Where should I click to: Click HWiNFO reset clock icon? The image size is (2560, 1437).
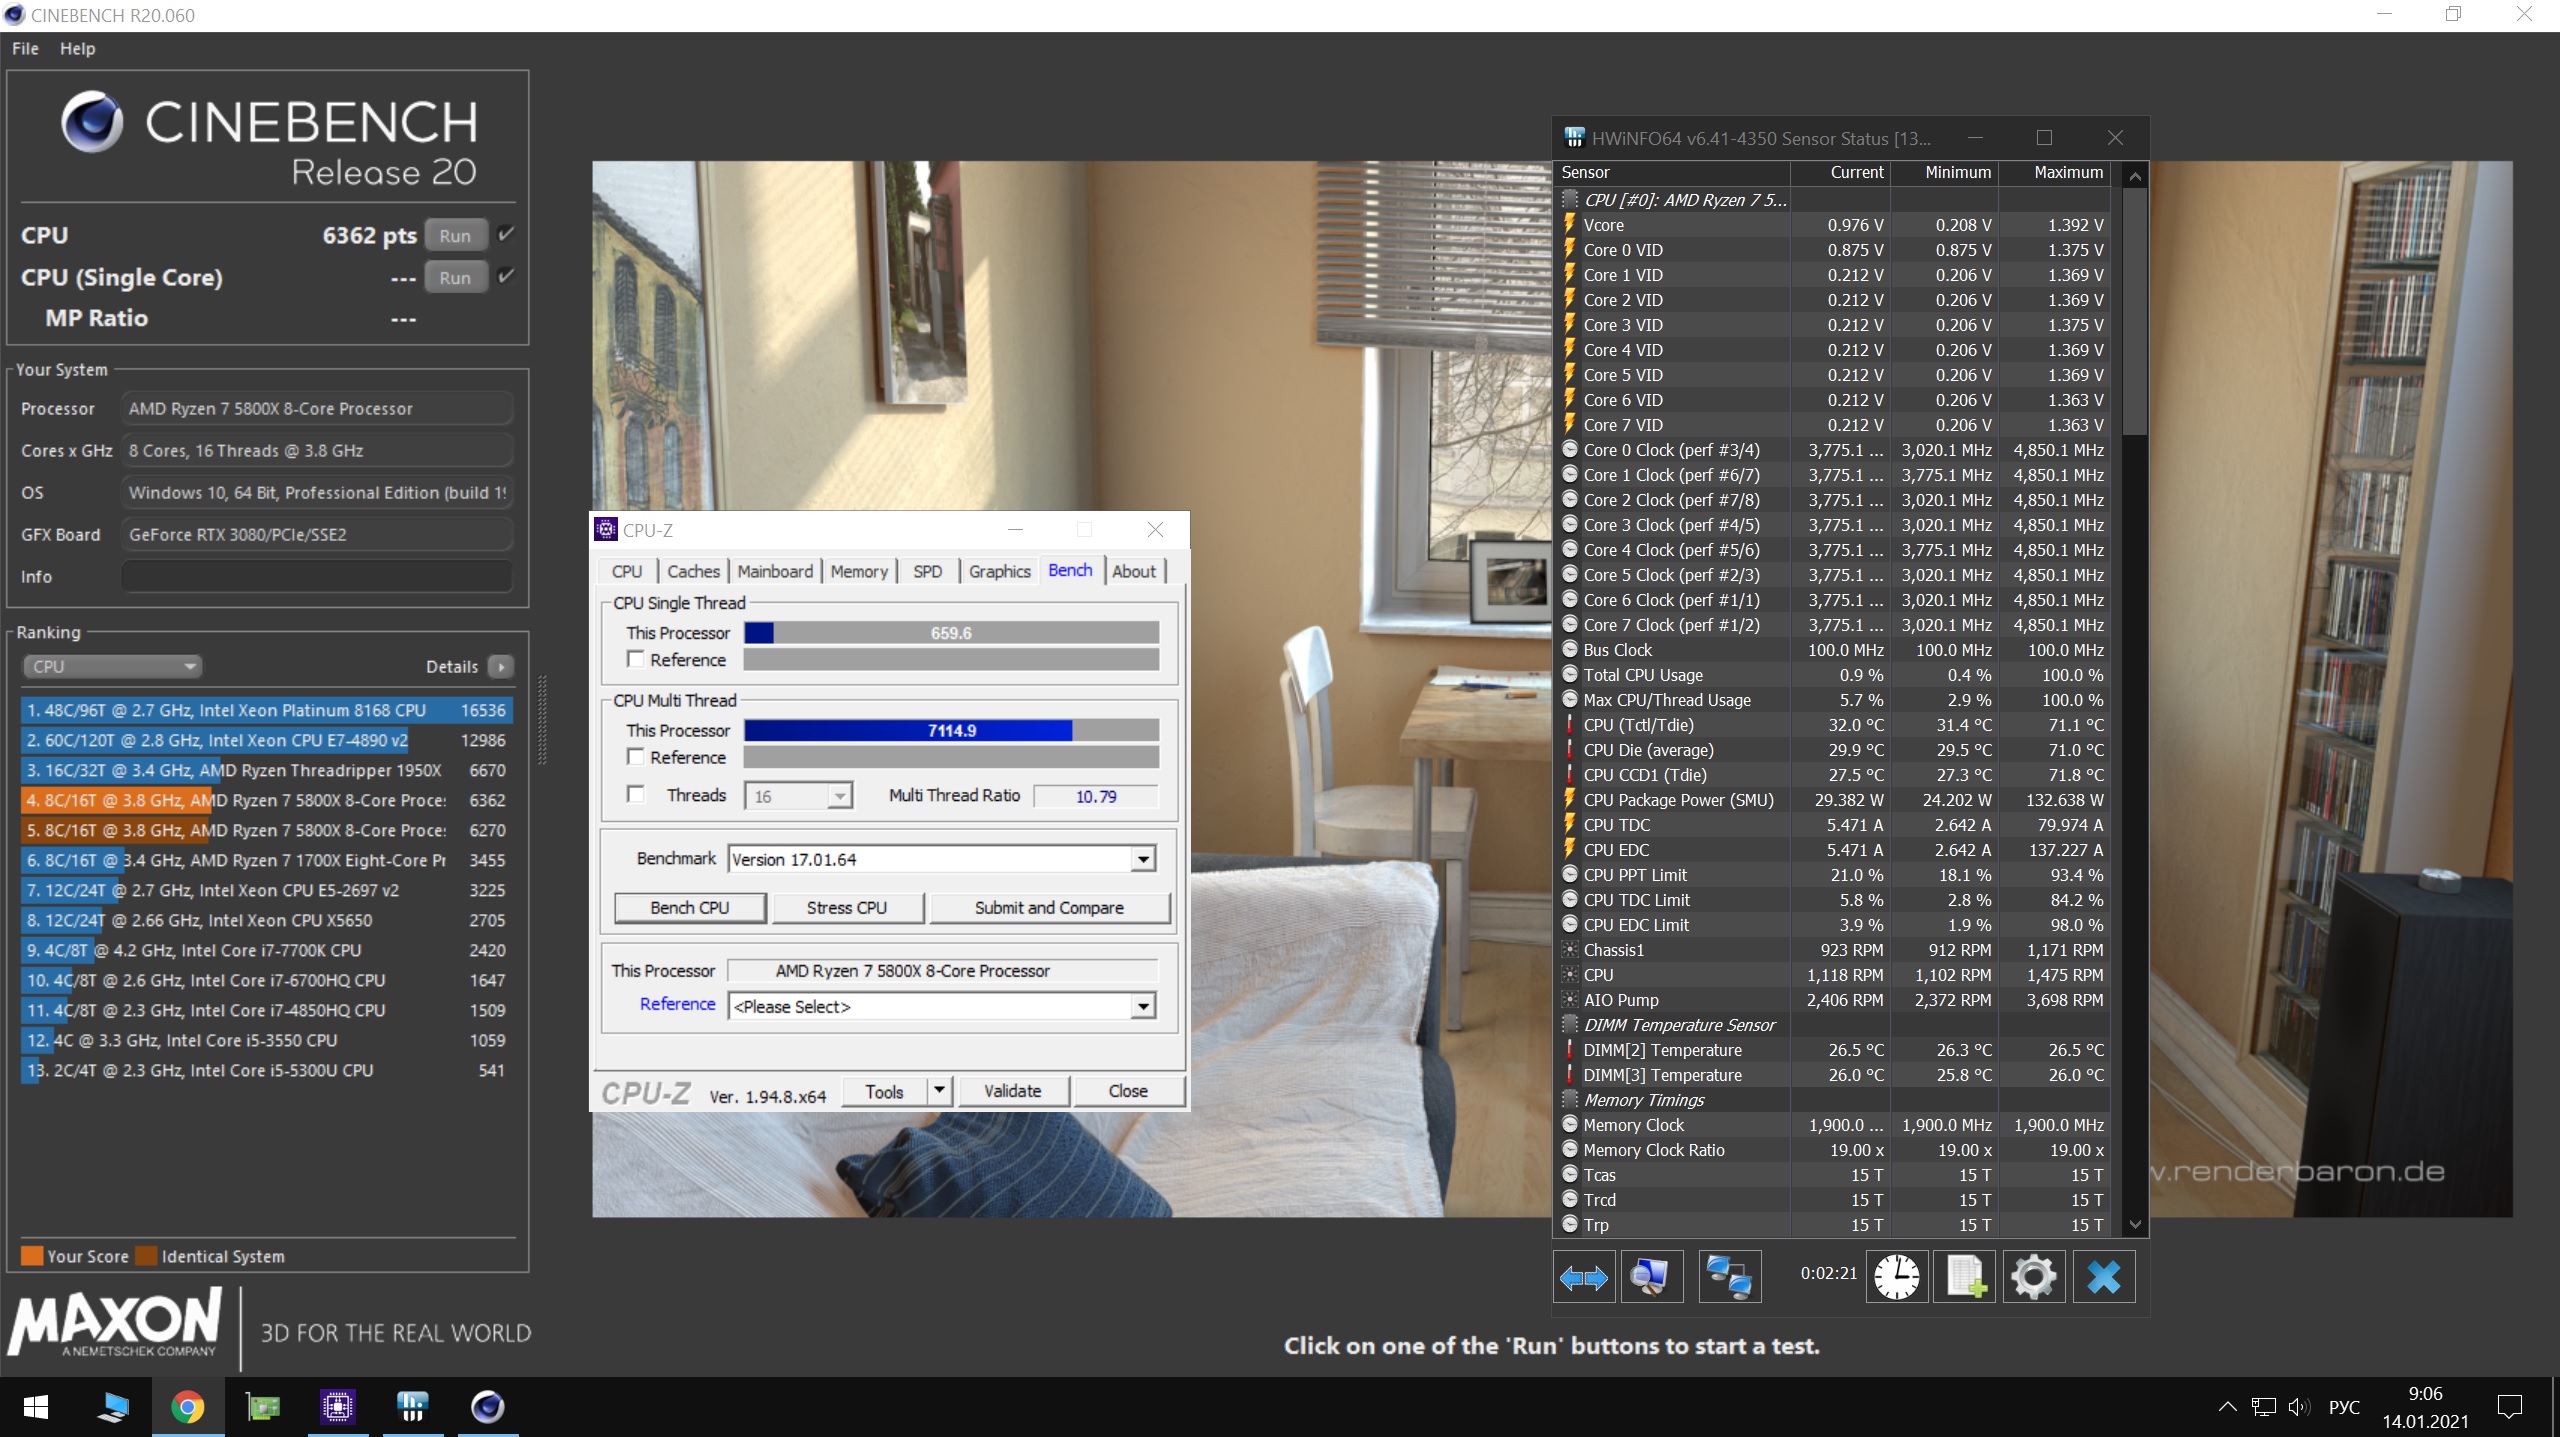point(1896,1277)
